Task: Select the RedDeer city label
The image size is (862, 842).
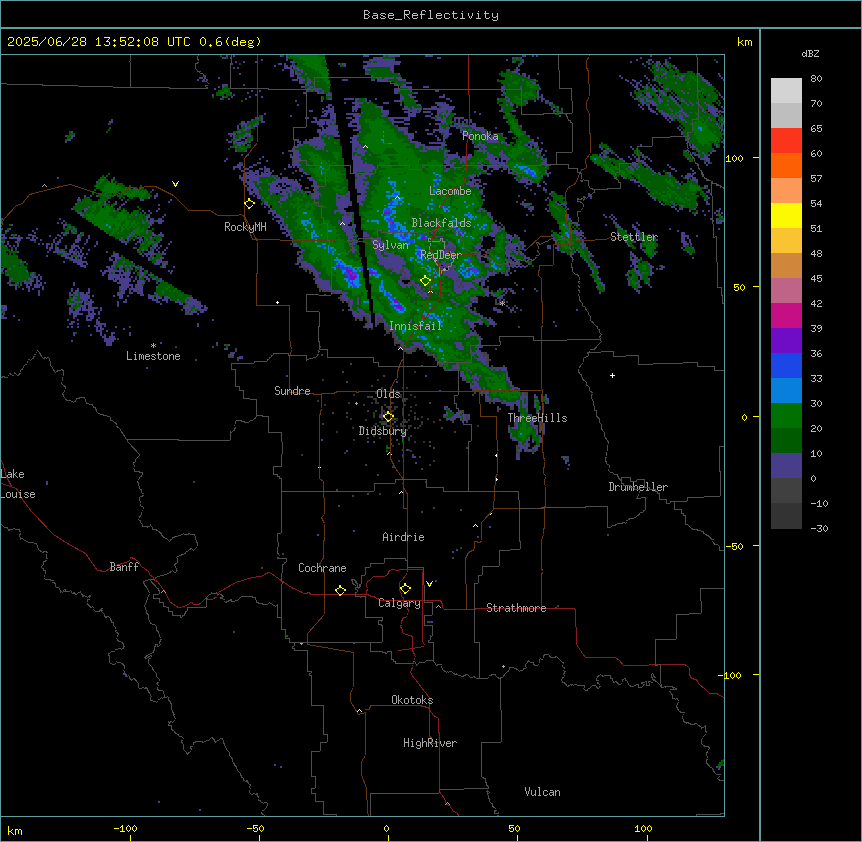Action: [x=441, y=255]
